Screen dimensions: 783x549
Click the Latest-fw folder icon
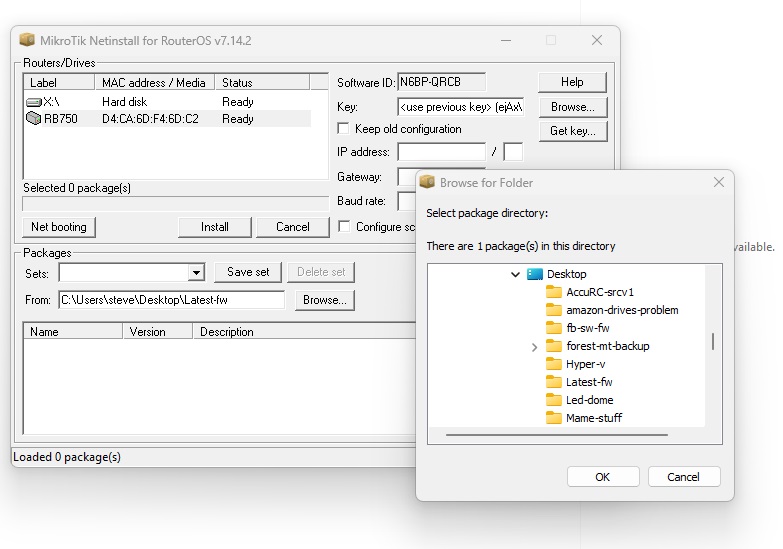[x=554, y=382]
